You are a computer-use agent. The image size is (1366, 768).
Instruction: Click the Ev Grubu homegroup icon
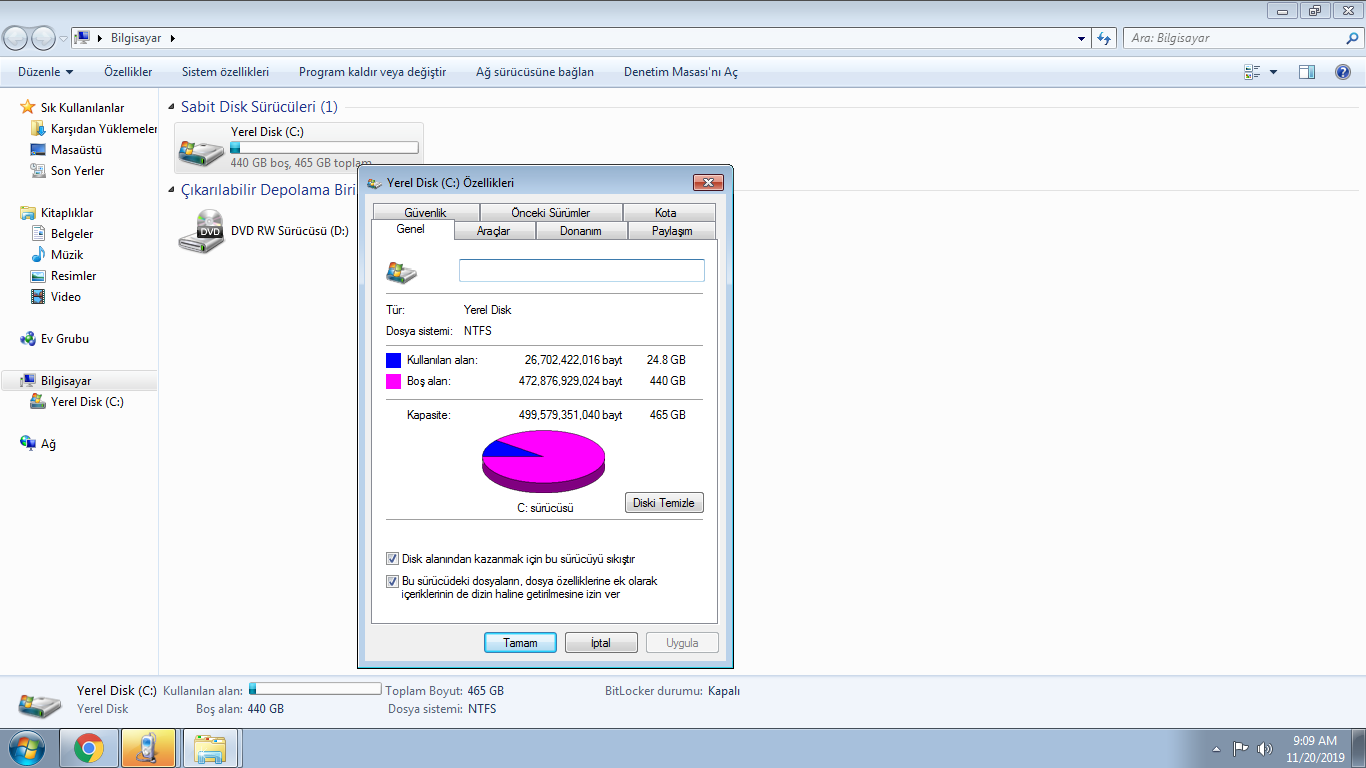point(28,339)
